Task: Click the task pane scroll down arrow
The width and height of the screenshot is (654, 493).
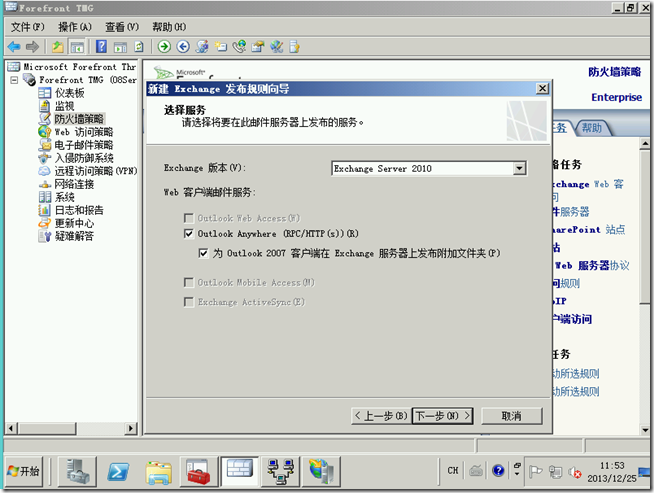Action: pyautogui.click(x=645, y=430)
